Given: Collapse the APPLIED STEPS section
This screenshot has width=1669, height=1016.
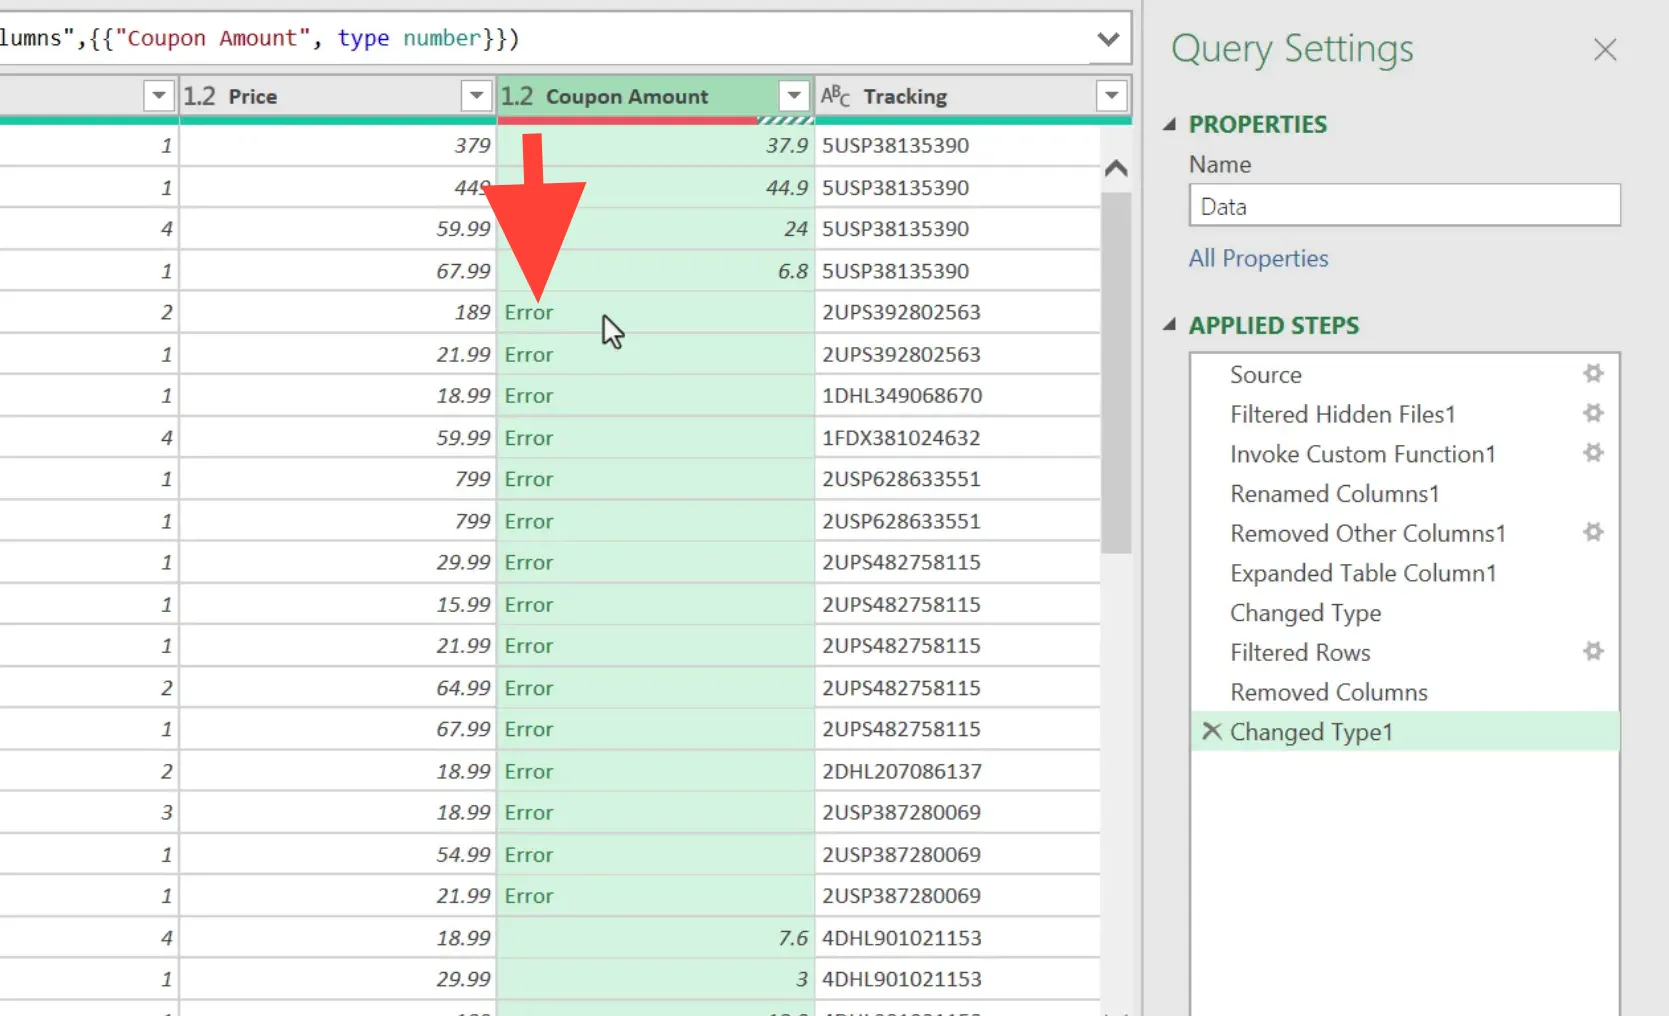Looking at the screenshot, I should [1170, 326].
